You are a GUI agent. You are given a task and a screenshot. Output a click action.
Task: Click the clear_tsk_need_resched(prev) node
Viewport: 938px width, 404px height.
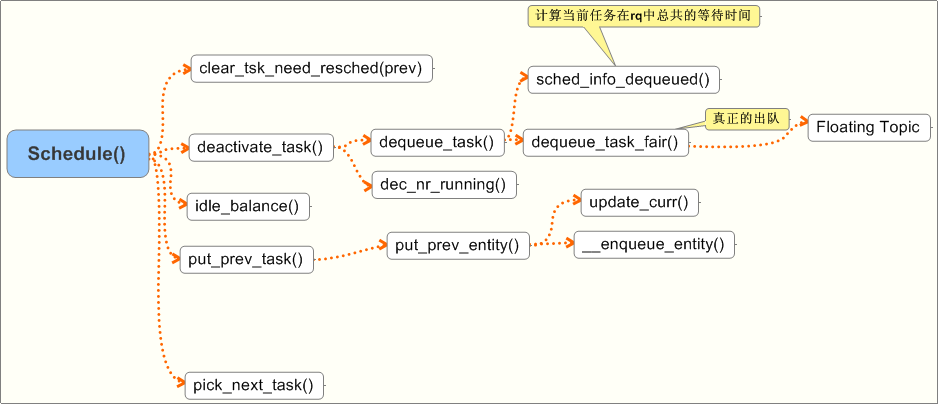click(x=311, y=69)
